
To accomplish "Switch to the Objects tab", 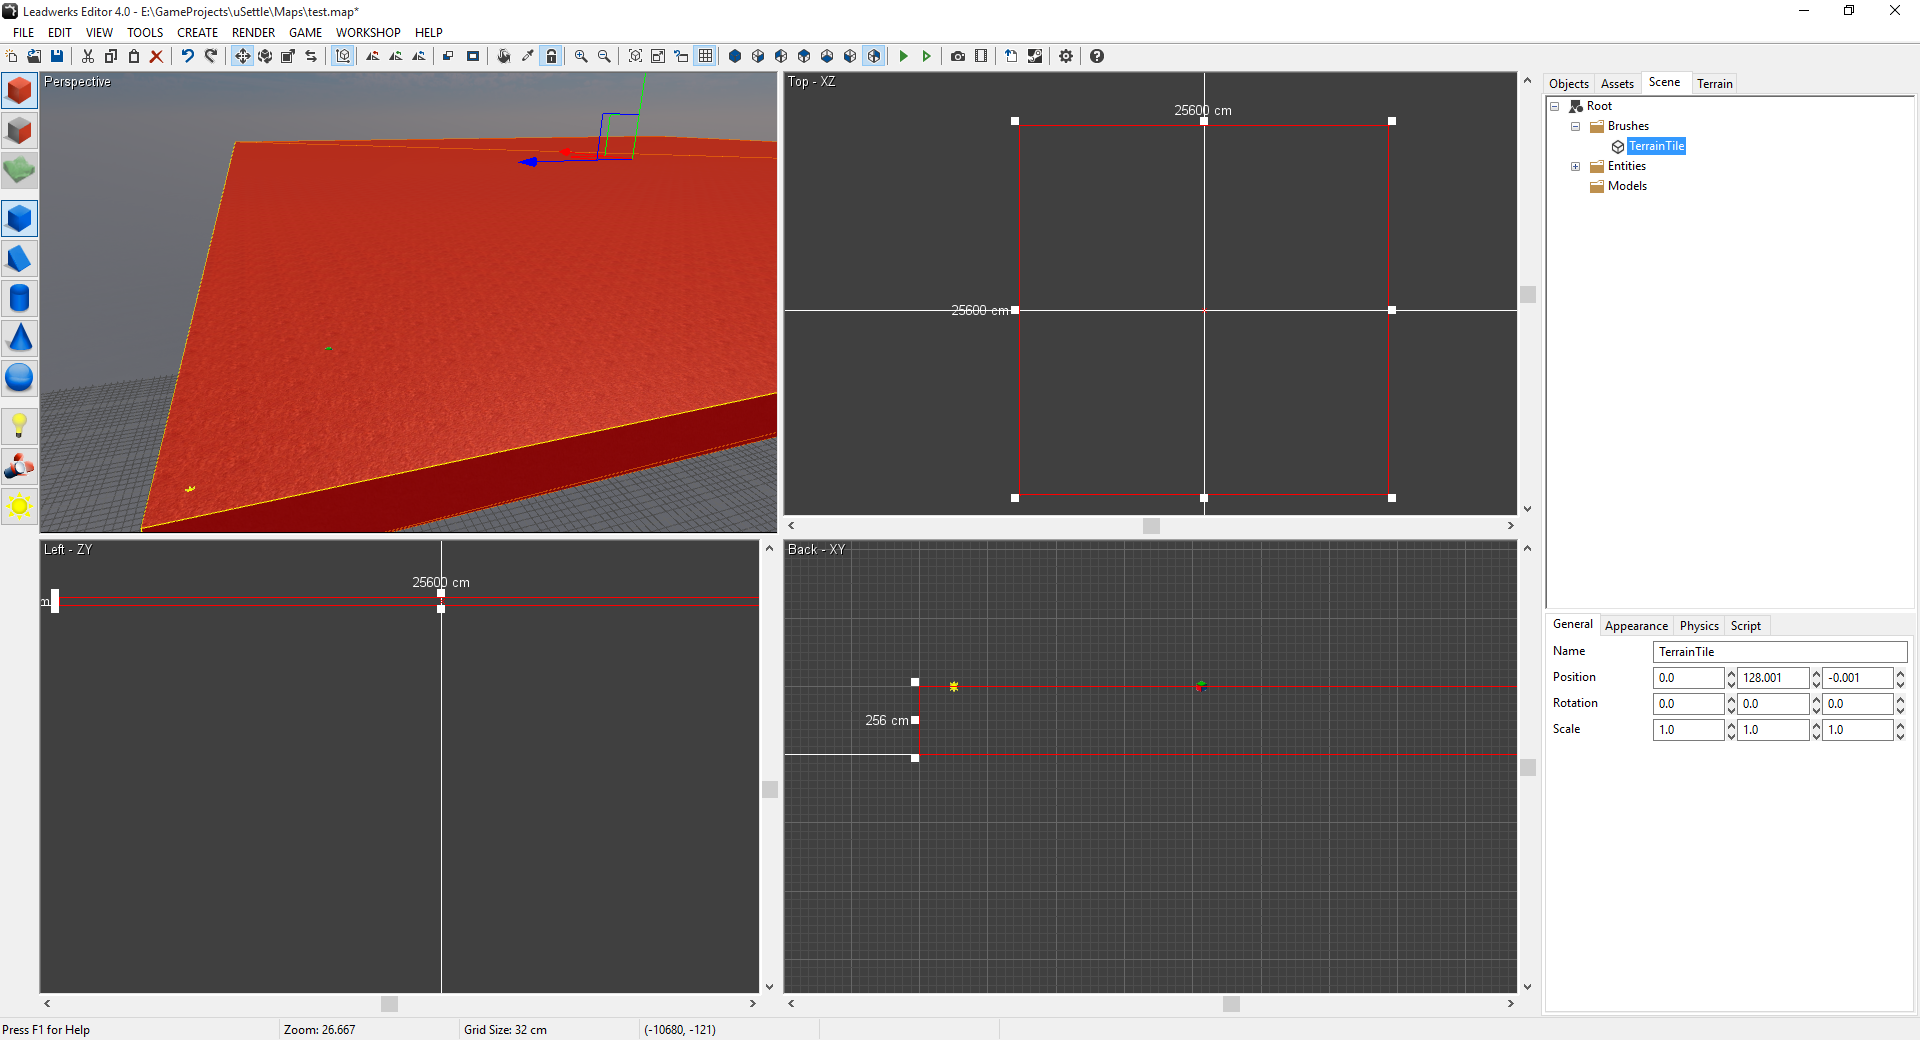I will 1568,84.
